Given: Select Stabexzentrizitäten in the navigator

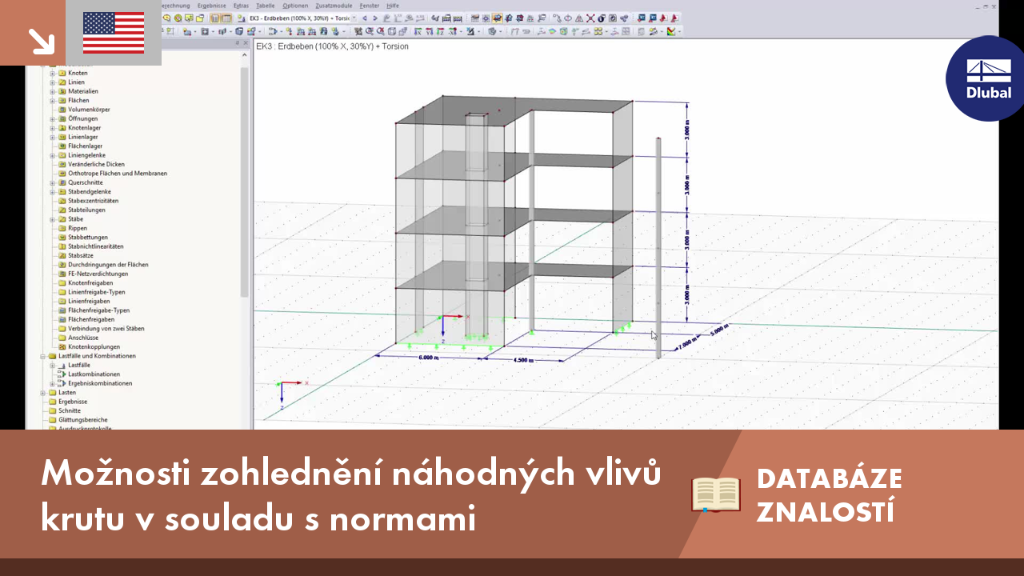Looking at the screenshot, I should pyautogui.click(x=93, y=201).
